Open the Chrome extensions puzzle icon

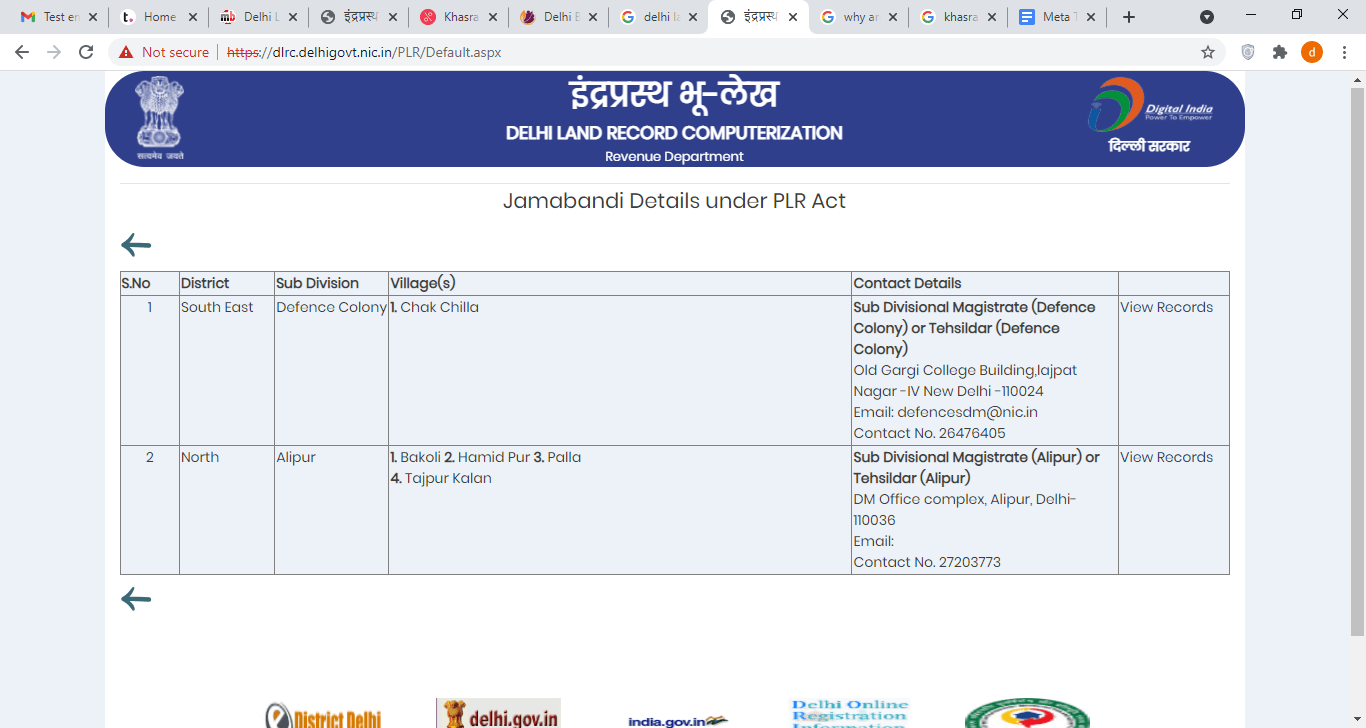(x=1280, y=52)
